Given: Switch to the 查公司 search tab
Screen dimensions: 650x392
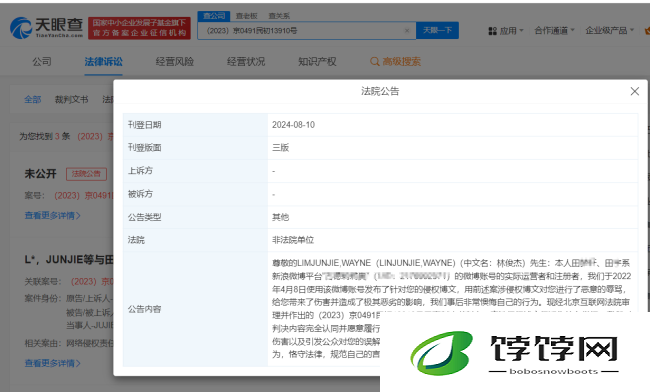Looking at the screenshot, I should pyautogui.click(x=213, y=16).
